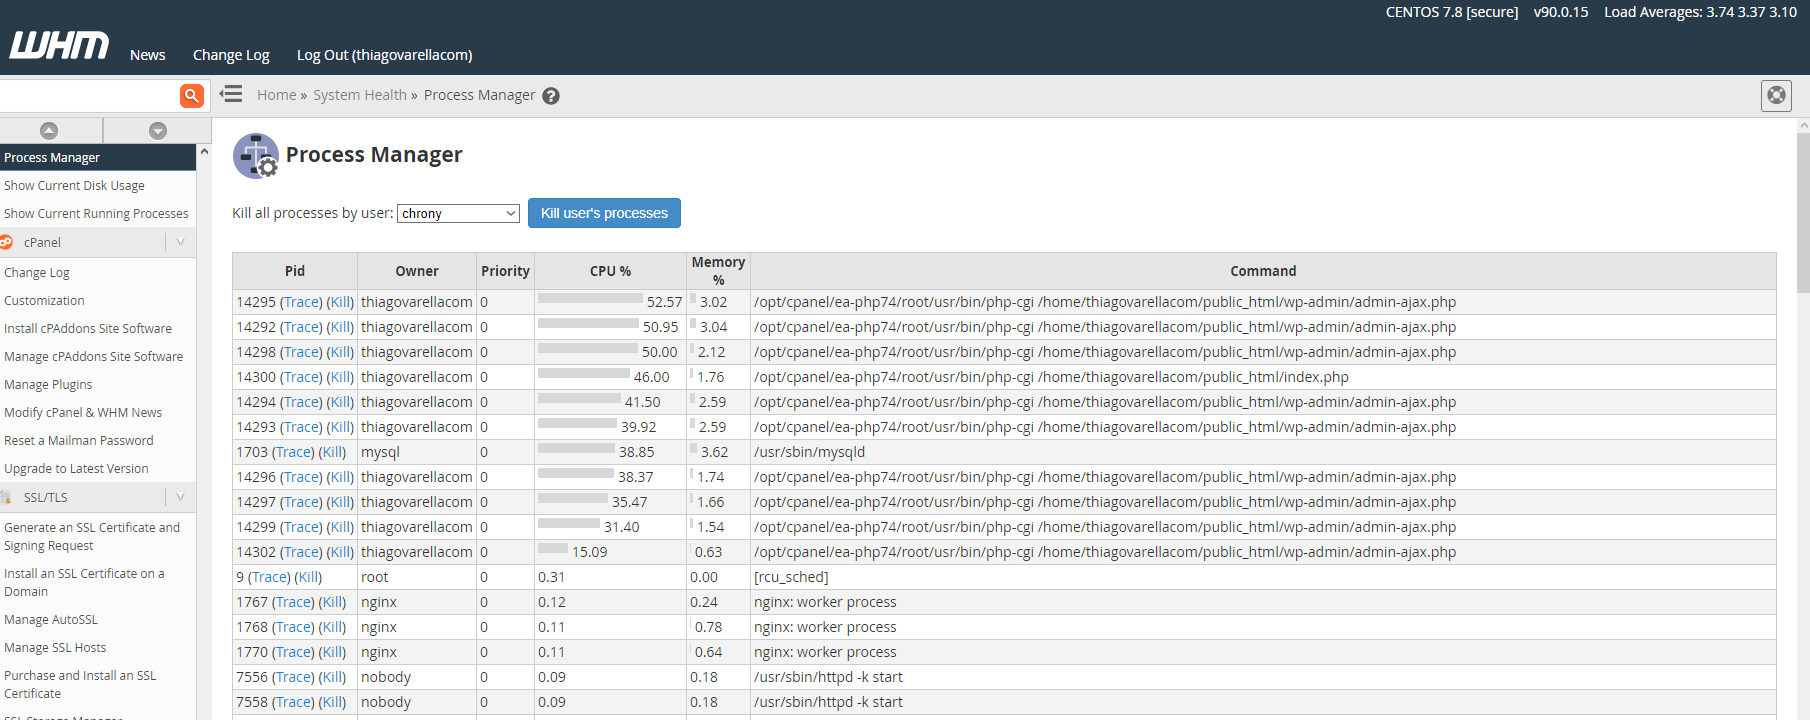Screen dimensions: 1810x720
Task: Open the user selection dropdown showing chrony
Action: click(458, 213)
